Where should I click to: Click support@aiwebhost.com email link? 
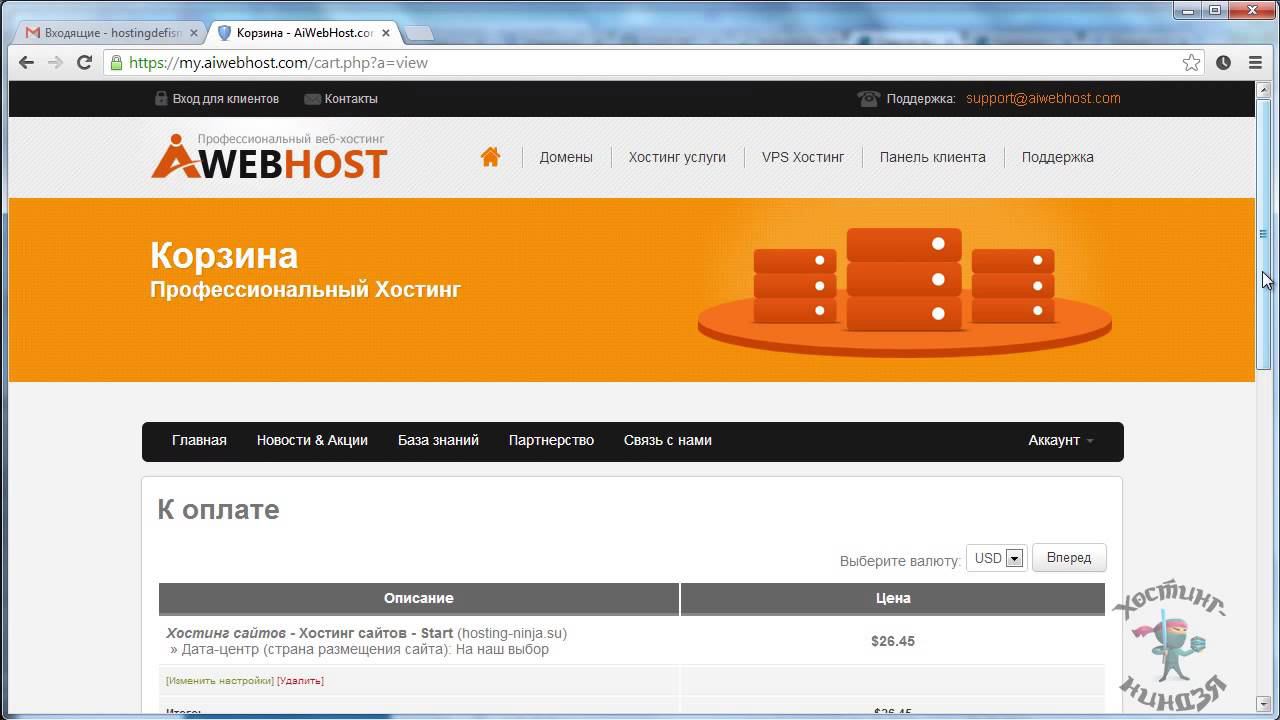tap(1043, 98)
